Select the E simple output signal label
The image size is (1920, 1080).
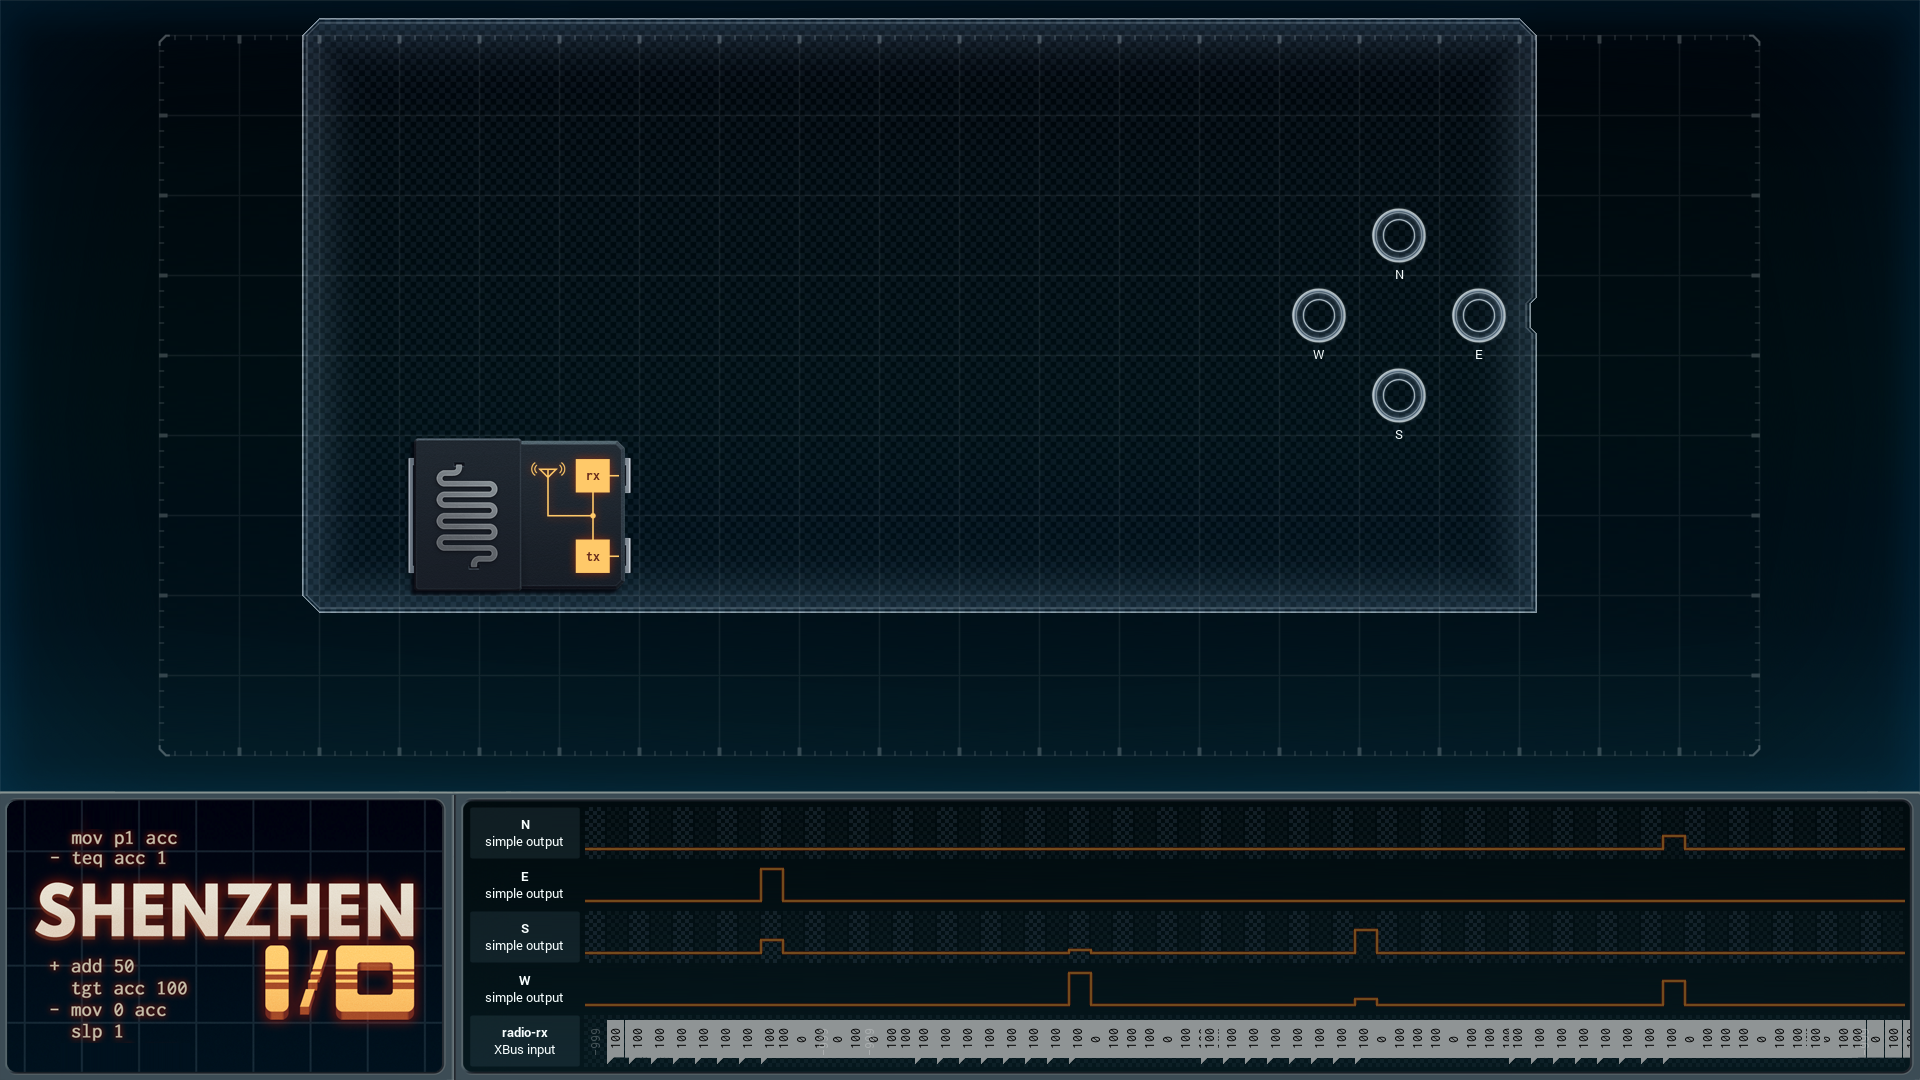click(x=524, y=885)
